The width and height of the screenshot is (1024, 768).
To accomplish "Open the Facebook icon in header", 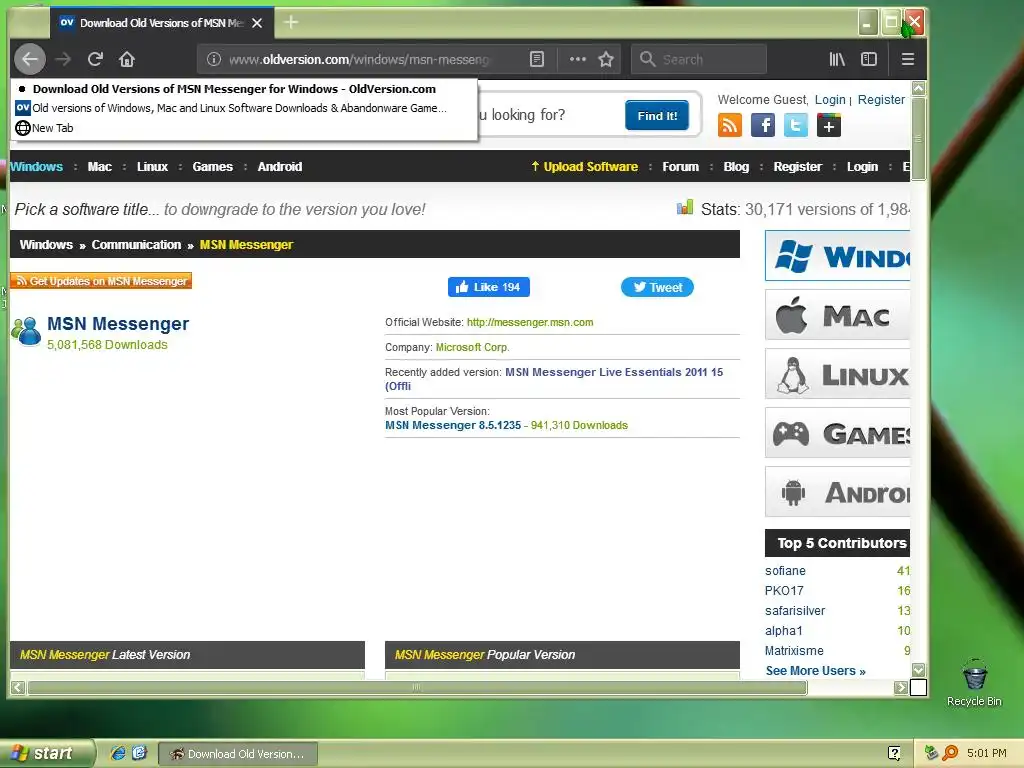I will (763, 125).
